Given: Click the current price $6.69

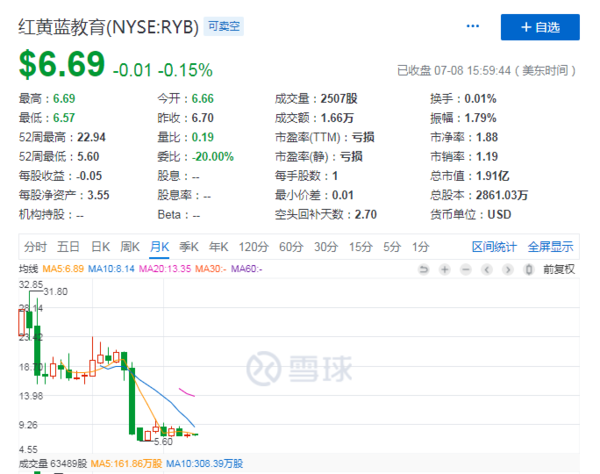Looking at the screenshot, I should [x=62, y=64].
